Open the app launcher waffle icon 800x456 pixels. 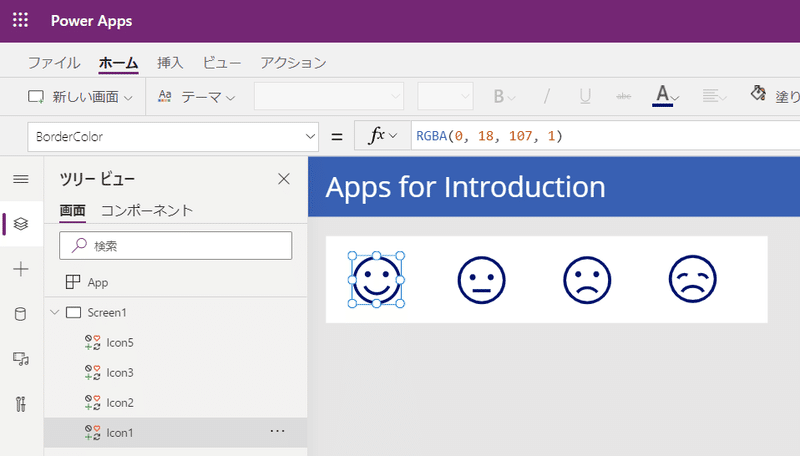pos(20,20)
